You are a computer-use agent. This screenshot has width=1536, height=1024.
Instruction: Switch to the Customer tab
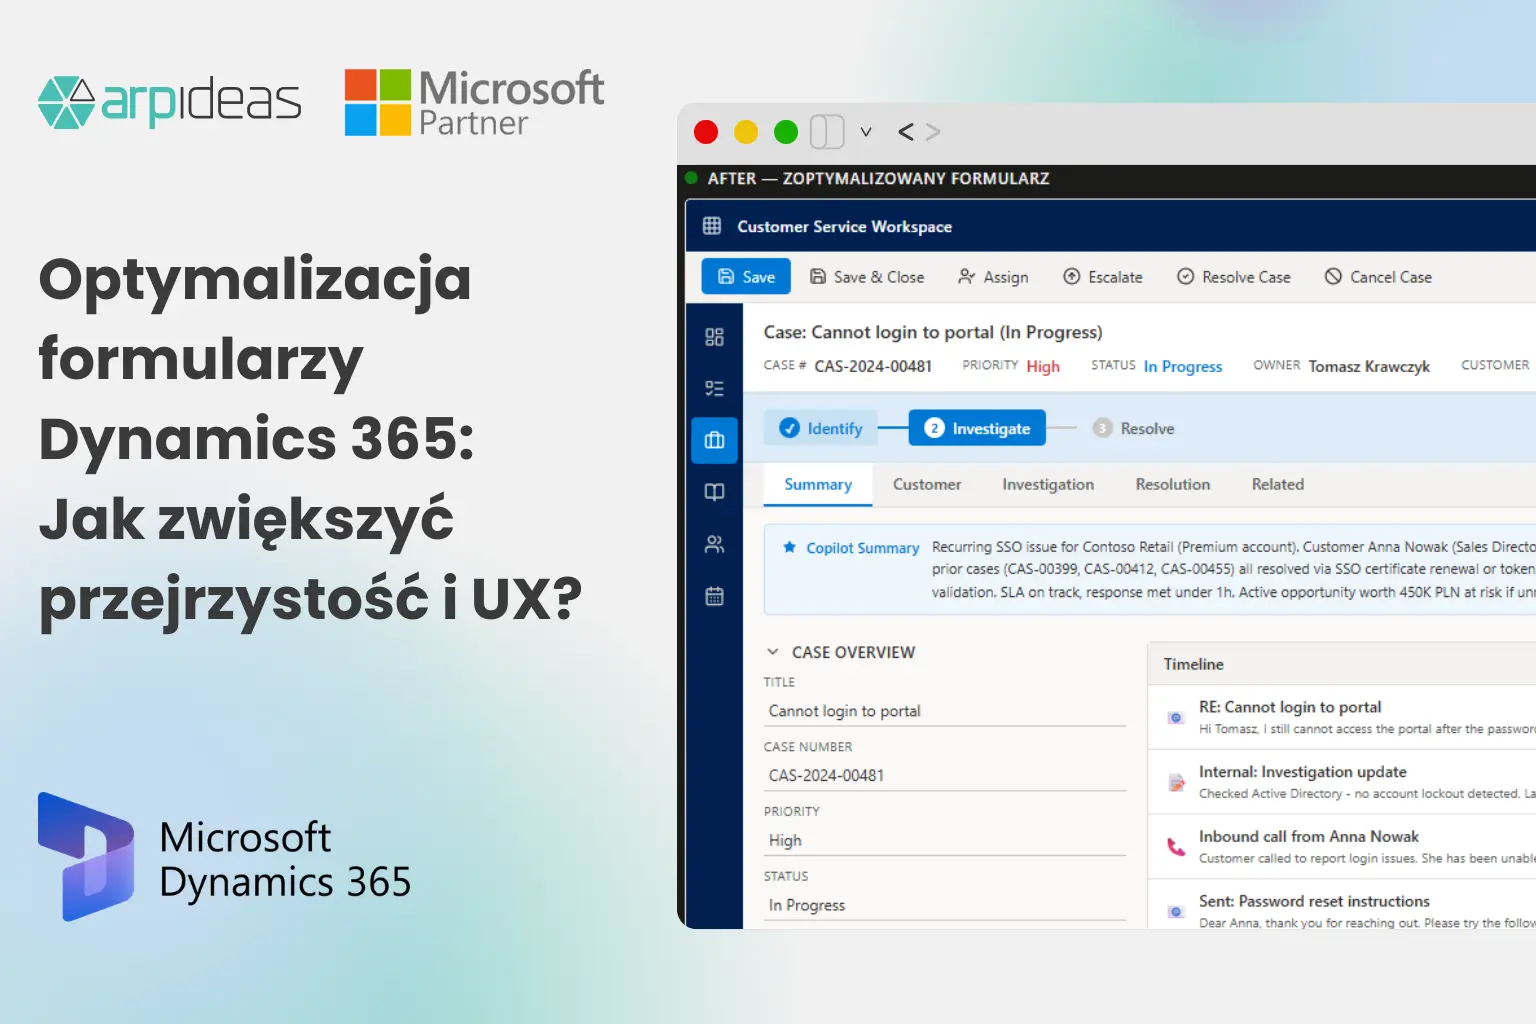(926, 484)
